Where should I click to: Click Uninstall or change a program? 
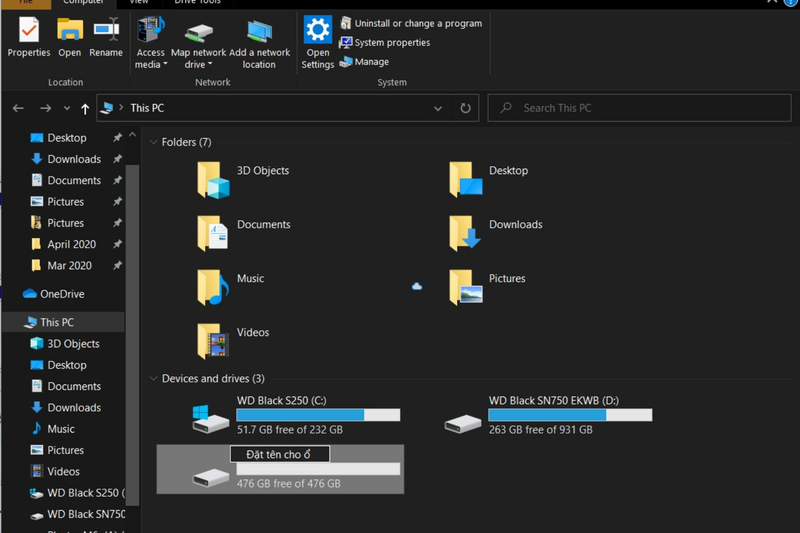(x=411, y=23)
